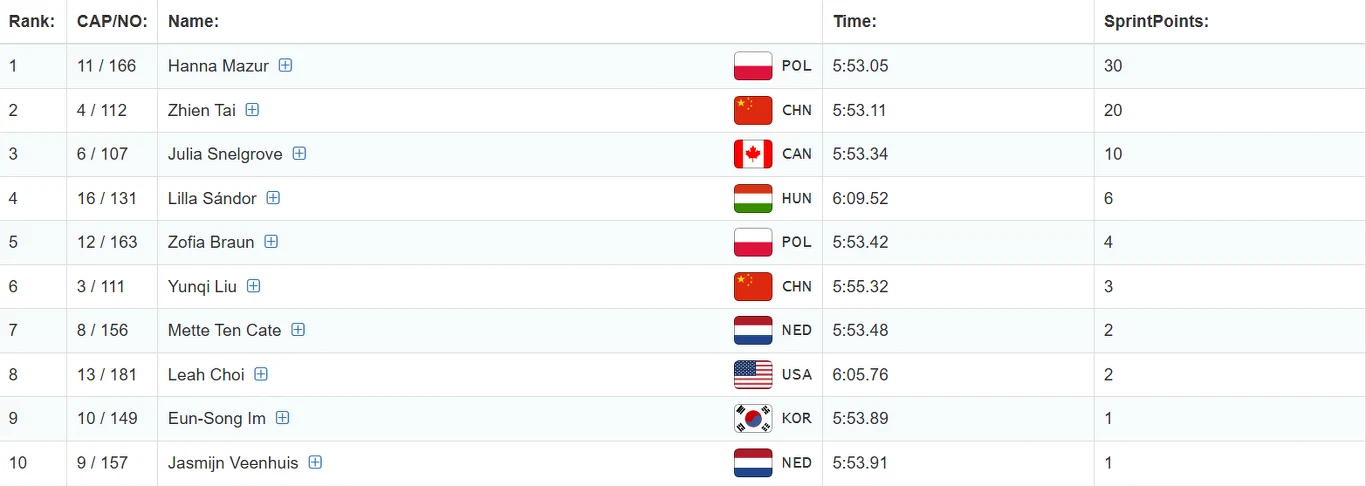Screen dimensions: 1366x486
Task: Select the Name column header
Action: point(193,21)
